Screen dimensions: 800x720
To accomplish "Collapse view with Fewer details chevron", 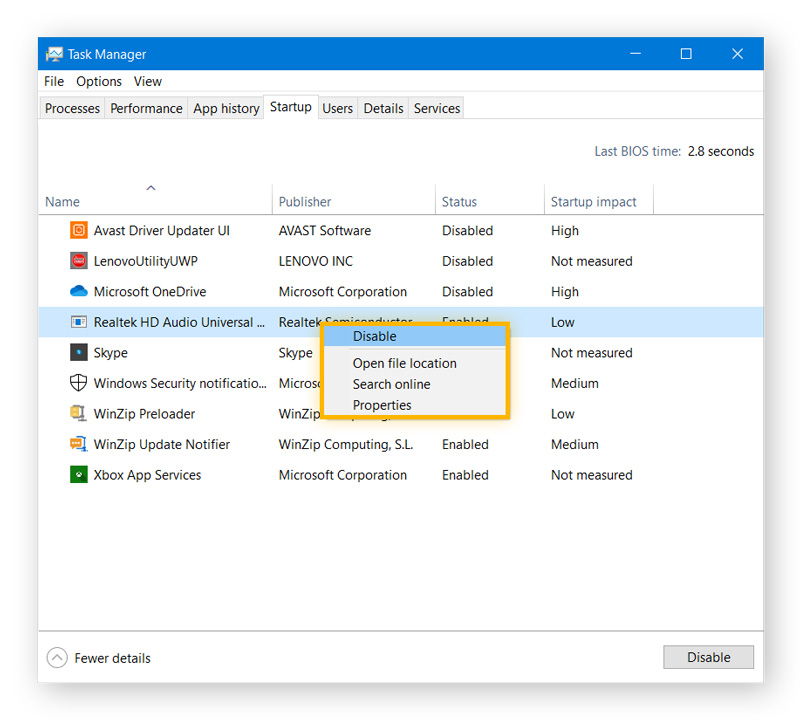I will click(58, 658).
